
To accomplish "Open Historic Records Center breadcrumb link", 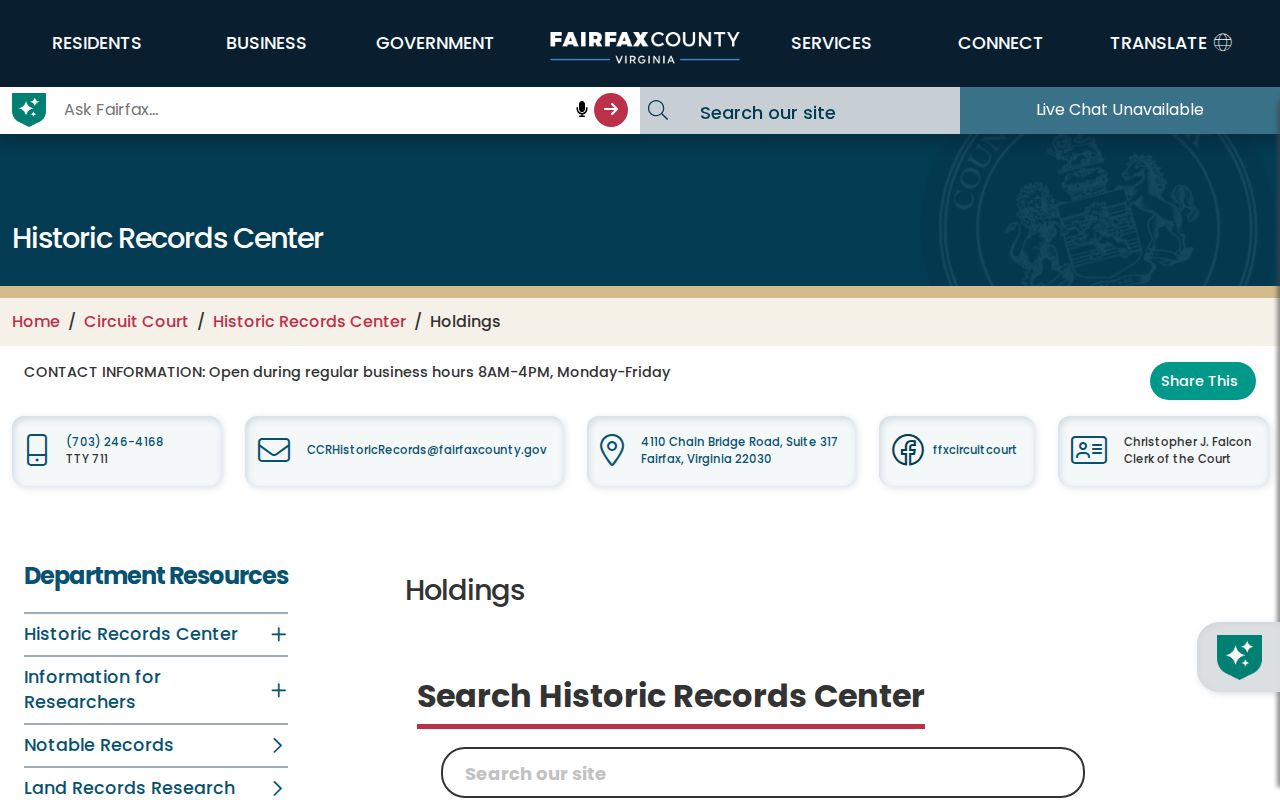I will point(309,321).
